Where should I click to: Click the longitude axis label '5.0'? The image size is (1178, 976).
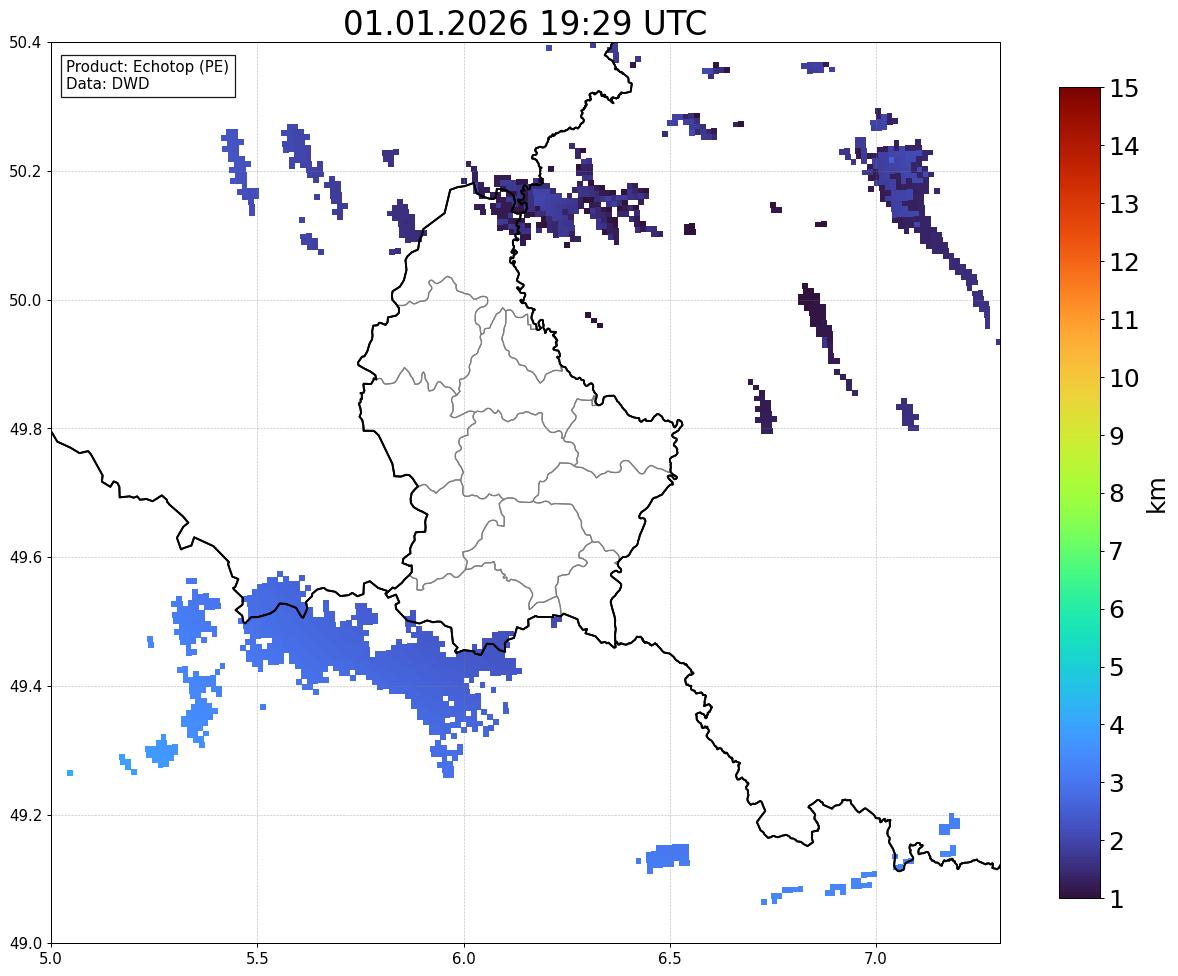51,959
